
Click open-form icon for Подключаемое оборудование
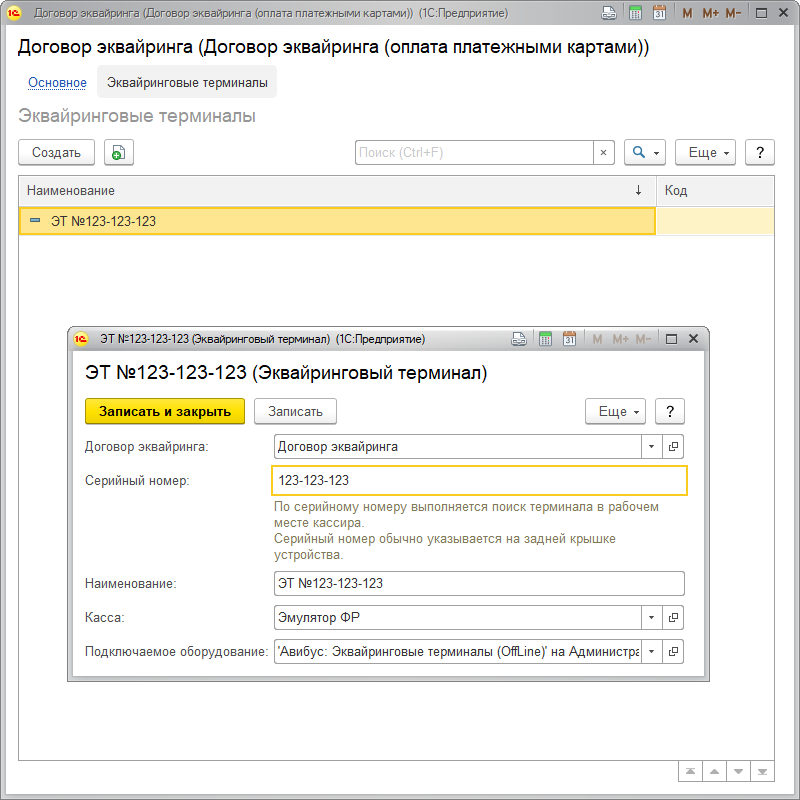(x=674, y=651)
